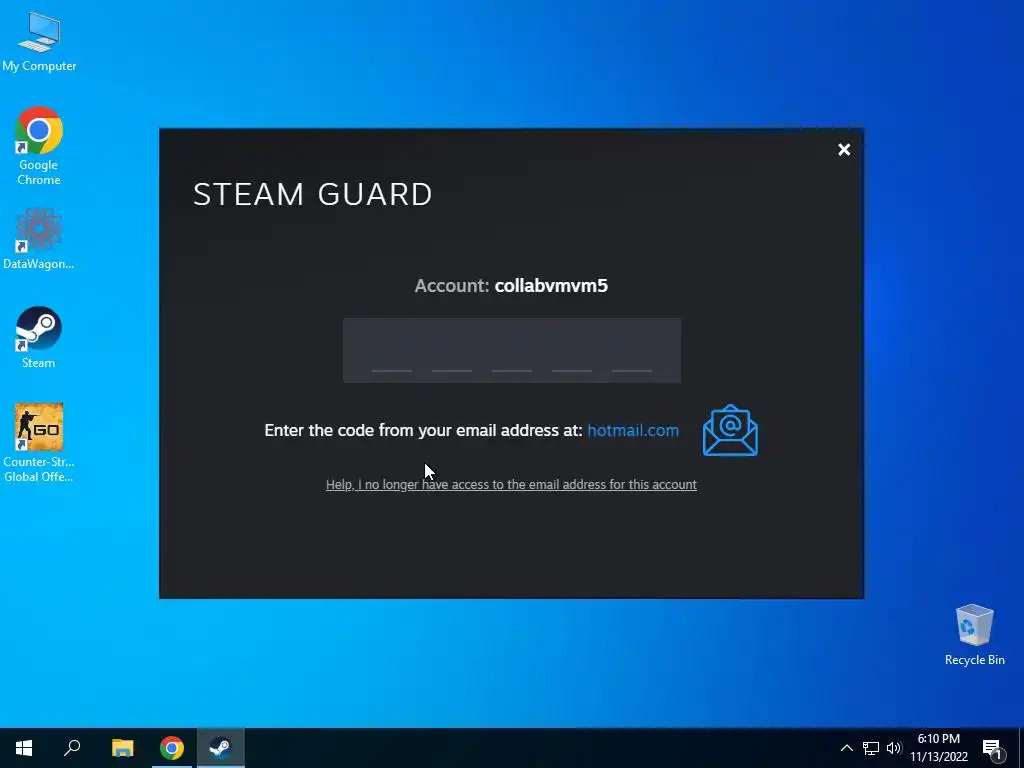This screenshot has height=768, width=1024.
Task: Open the notification center icon
Action: (x=992, y=749)
